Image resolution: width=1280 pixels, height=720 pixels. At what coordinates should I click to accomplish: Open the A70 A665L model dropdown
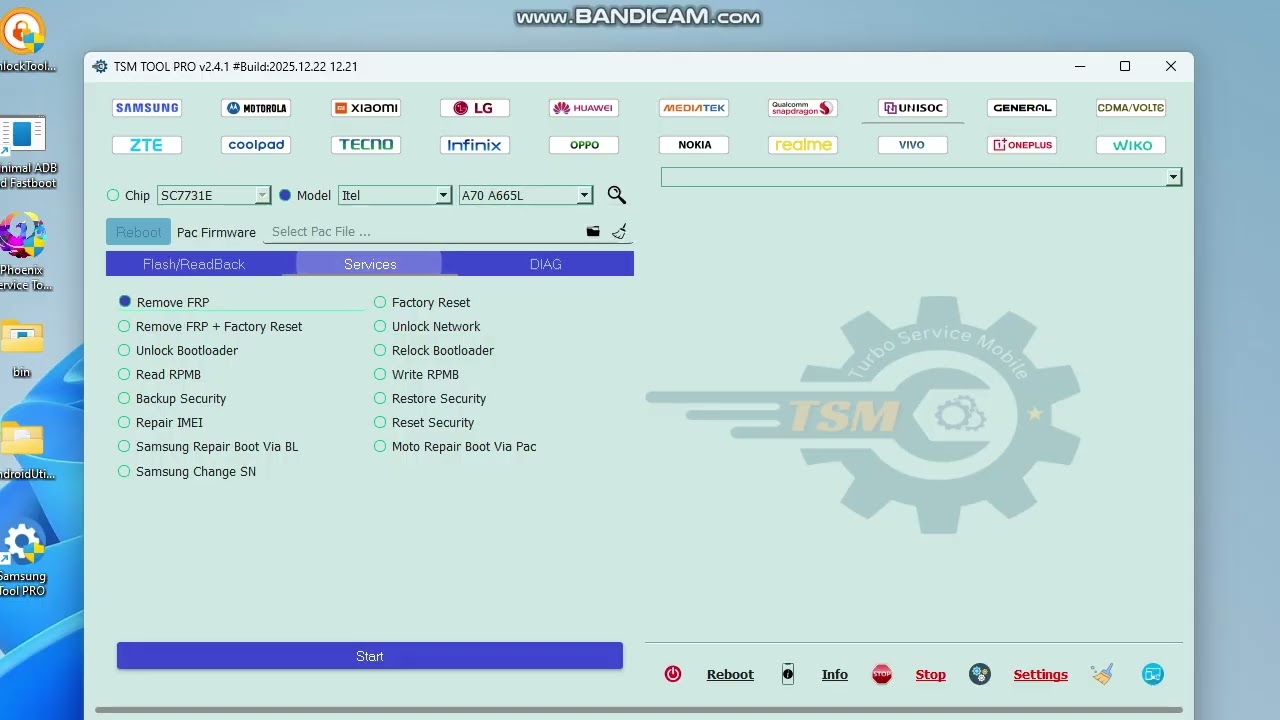[526, 195]
